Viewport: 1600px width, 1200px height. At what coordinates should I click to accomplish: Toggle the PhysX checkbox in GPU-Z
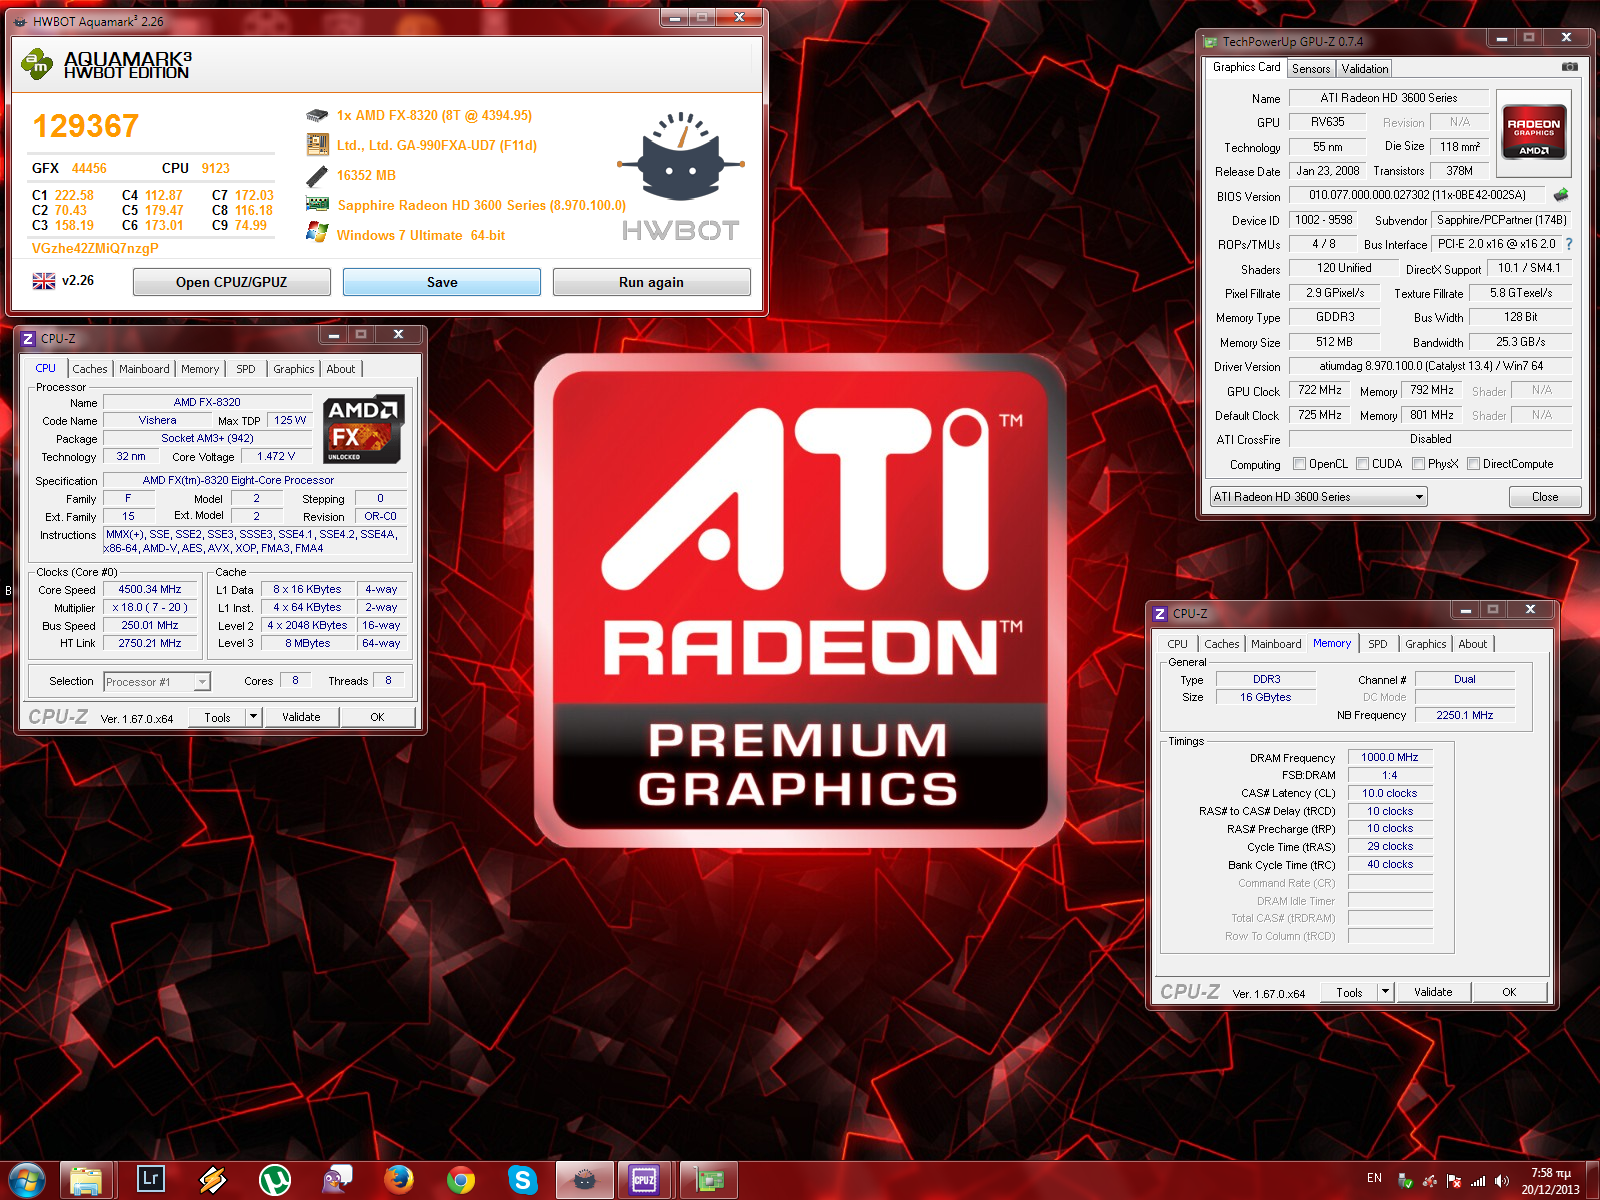click(1418, 464)
